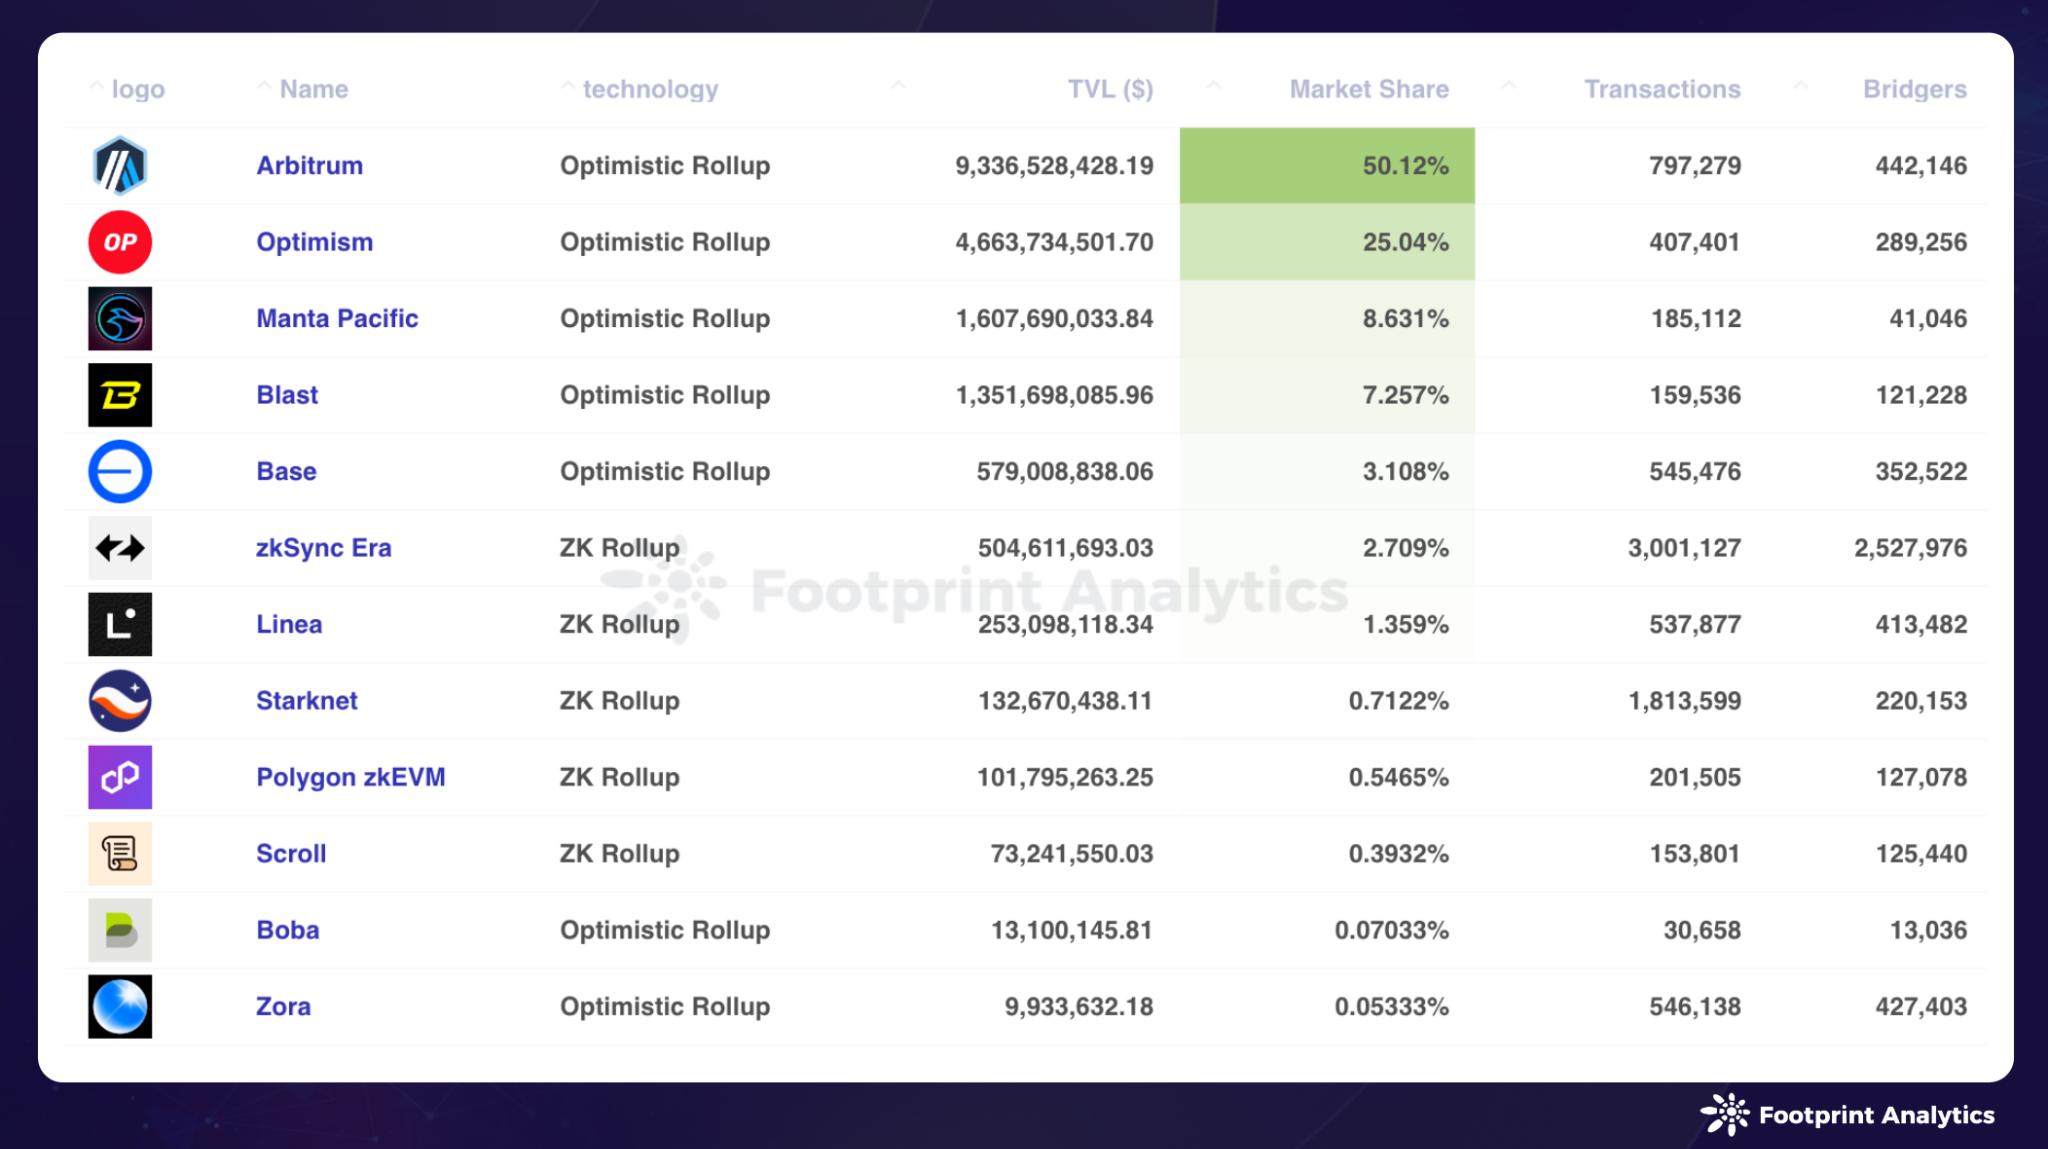Open the Boba name link
The image size is (2048, 1149).
[288, 931]
